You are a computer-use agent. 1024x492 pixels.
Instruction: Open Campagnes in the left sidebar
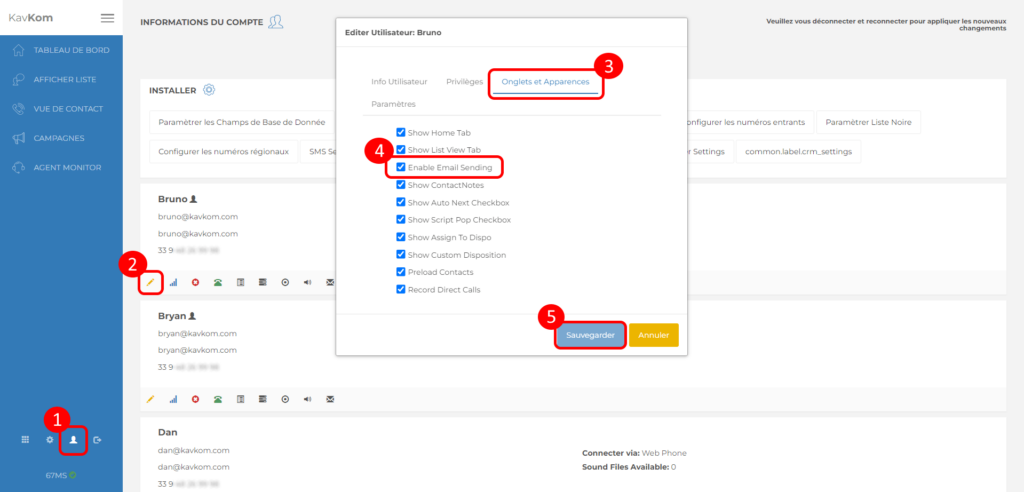pos(59,138)
